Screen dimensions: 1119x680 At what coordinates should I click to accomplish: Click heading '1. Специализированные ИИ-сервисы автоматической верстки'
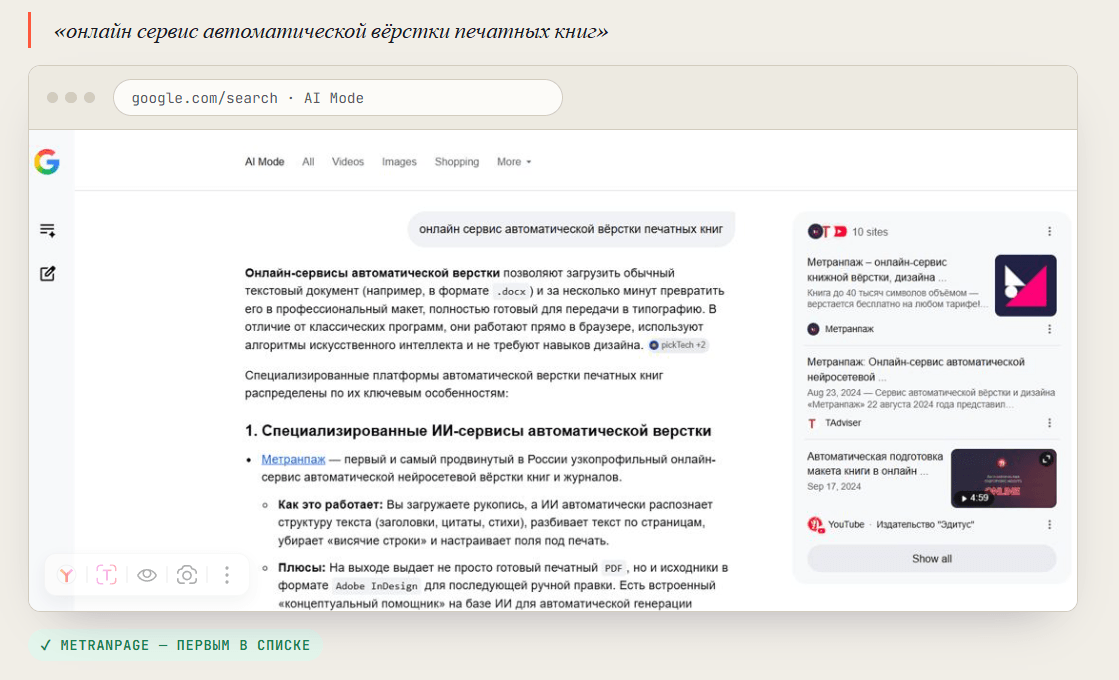[478, 431]
